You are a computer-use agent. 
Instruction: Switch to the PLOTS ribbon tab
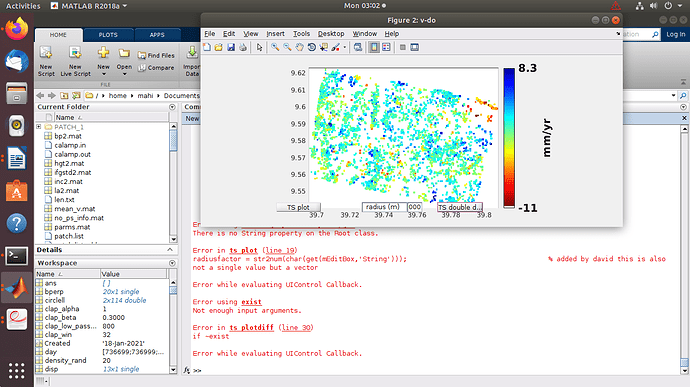pyautogui.click(x=108, y=35)
